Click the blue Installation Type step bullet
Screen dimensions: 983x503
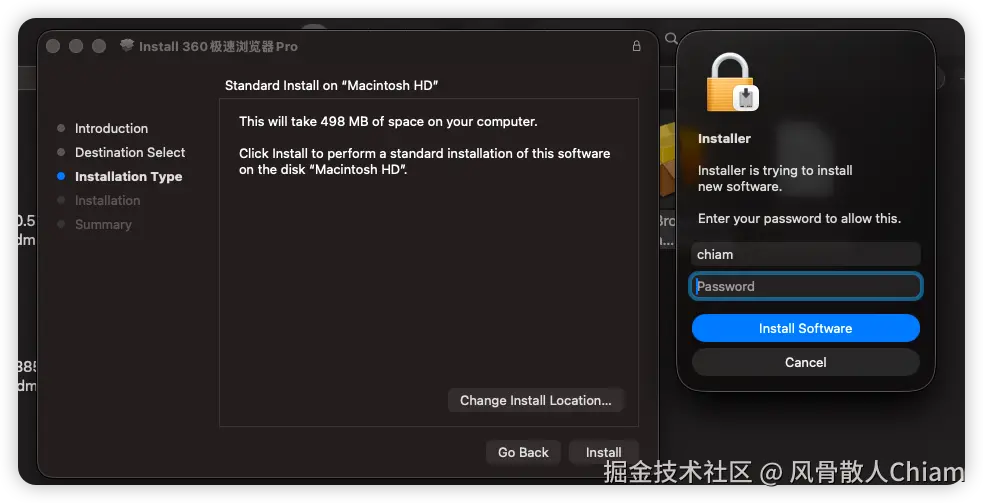pos(61,176)
